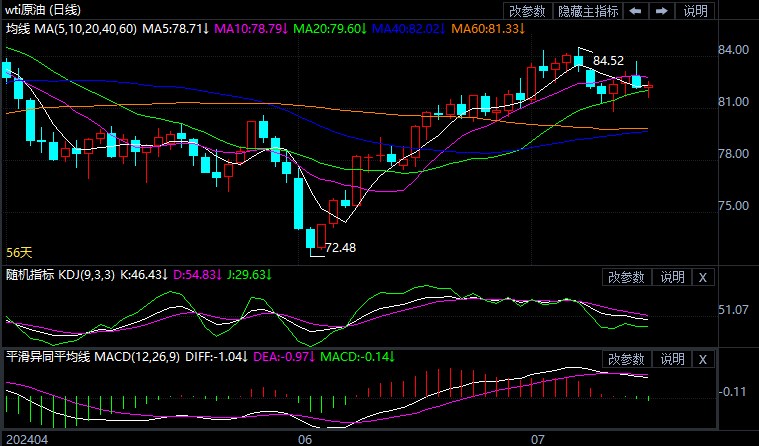Viewport: 759px width, 446px height.
Task: Click the 75.00 price axis label
Action: pos(733,206)
